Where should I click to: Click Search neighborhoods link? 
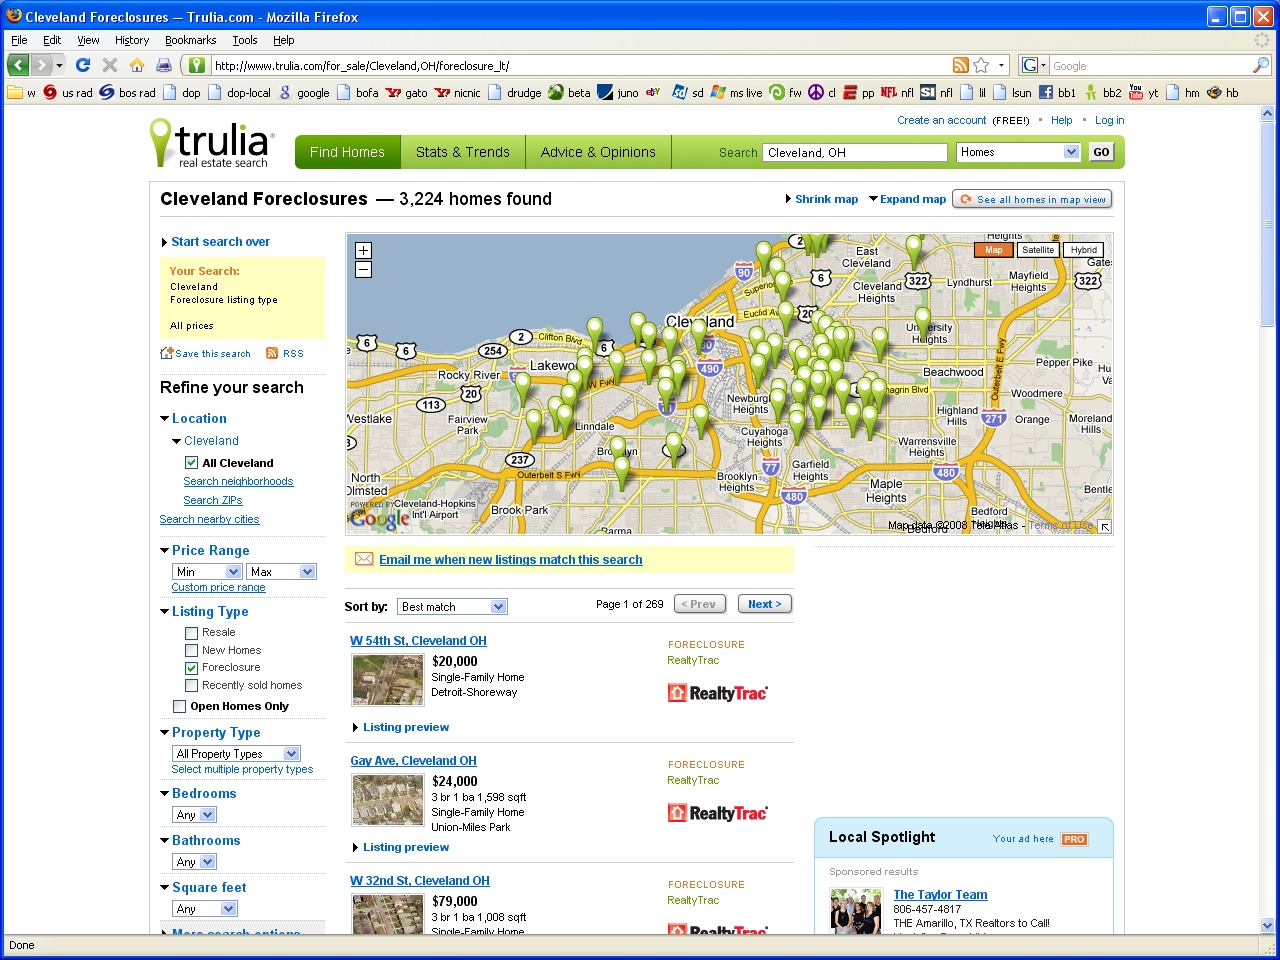click(x=238, y=481)
